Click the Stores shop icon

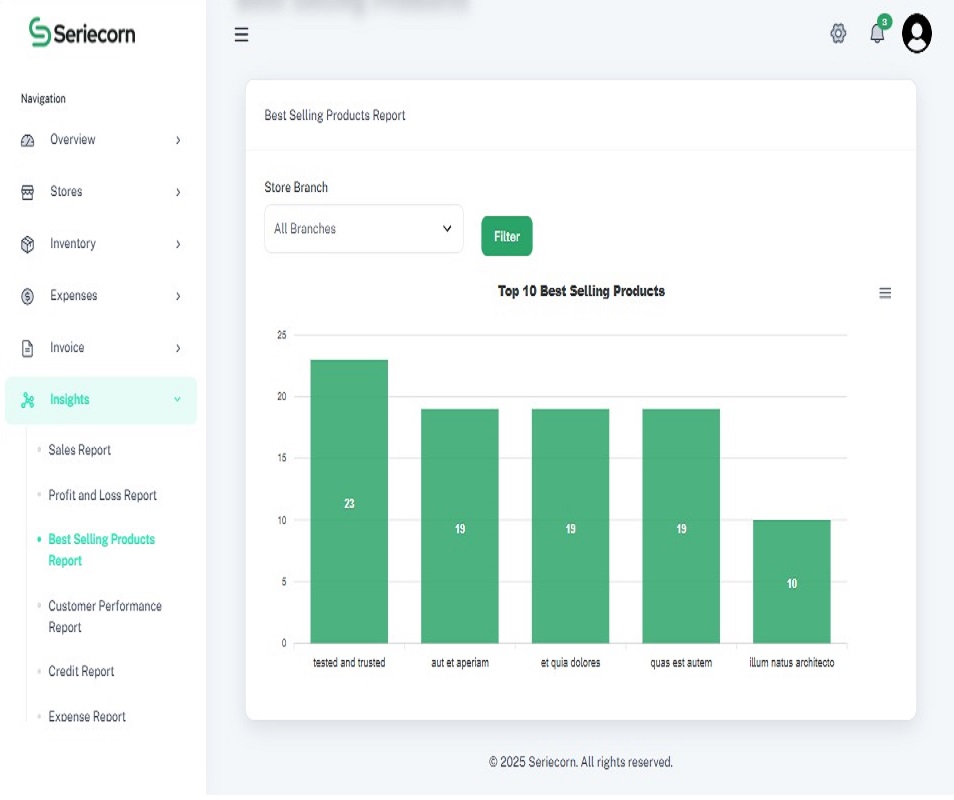tap(27, 192)
